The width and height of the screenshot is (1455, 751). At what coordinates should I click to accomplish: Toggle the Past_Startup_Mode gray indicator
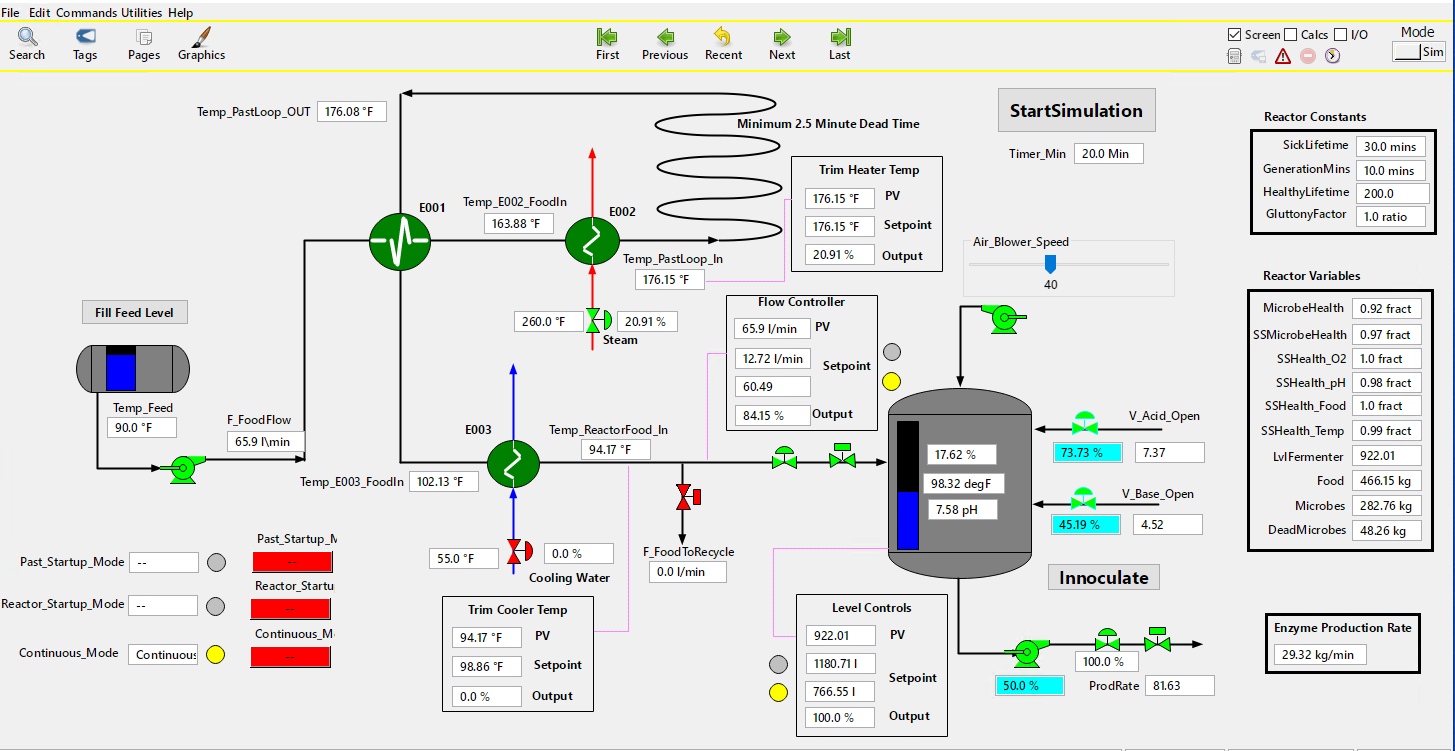[x=216, y=562]
